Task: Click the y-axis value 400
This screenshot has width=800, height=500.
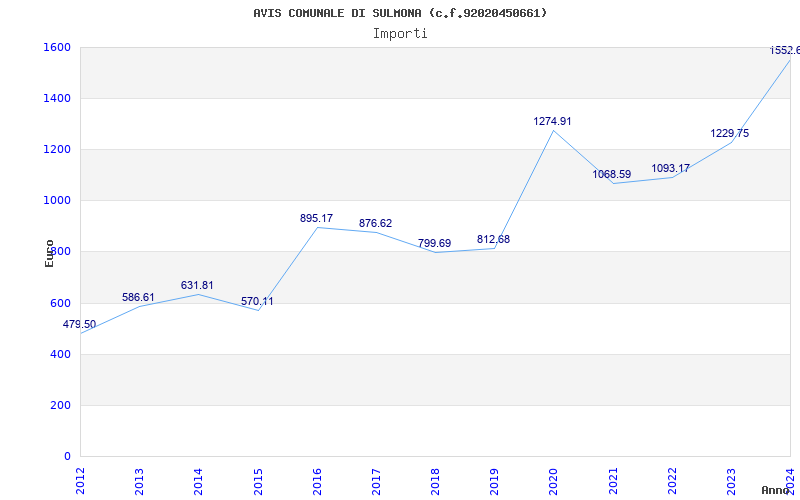Action: coord(60,354)
